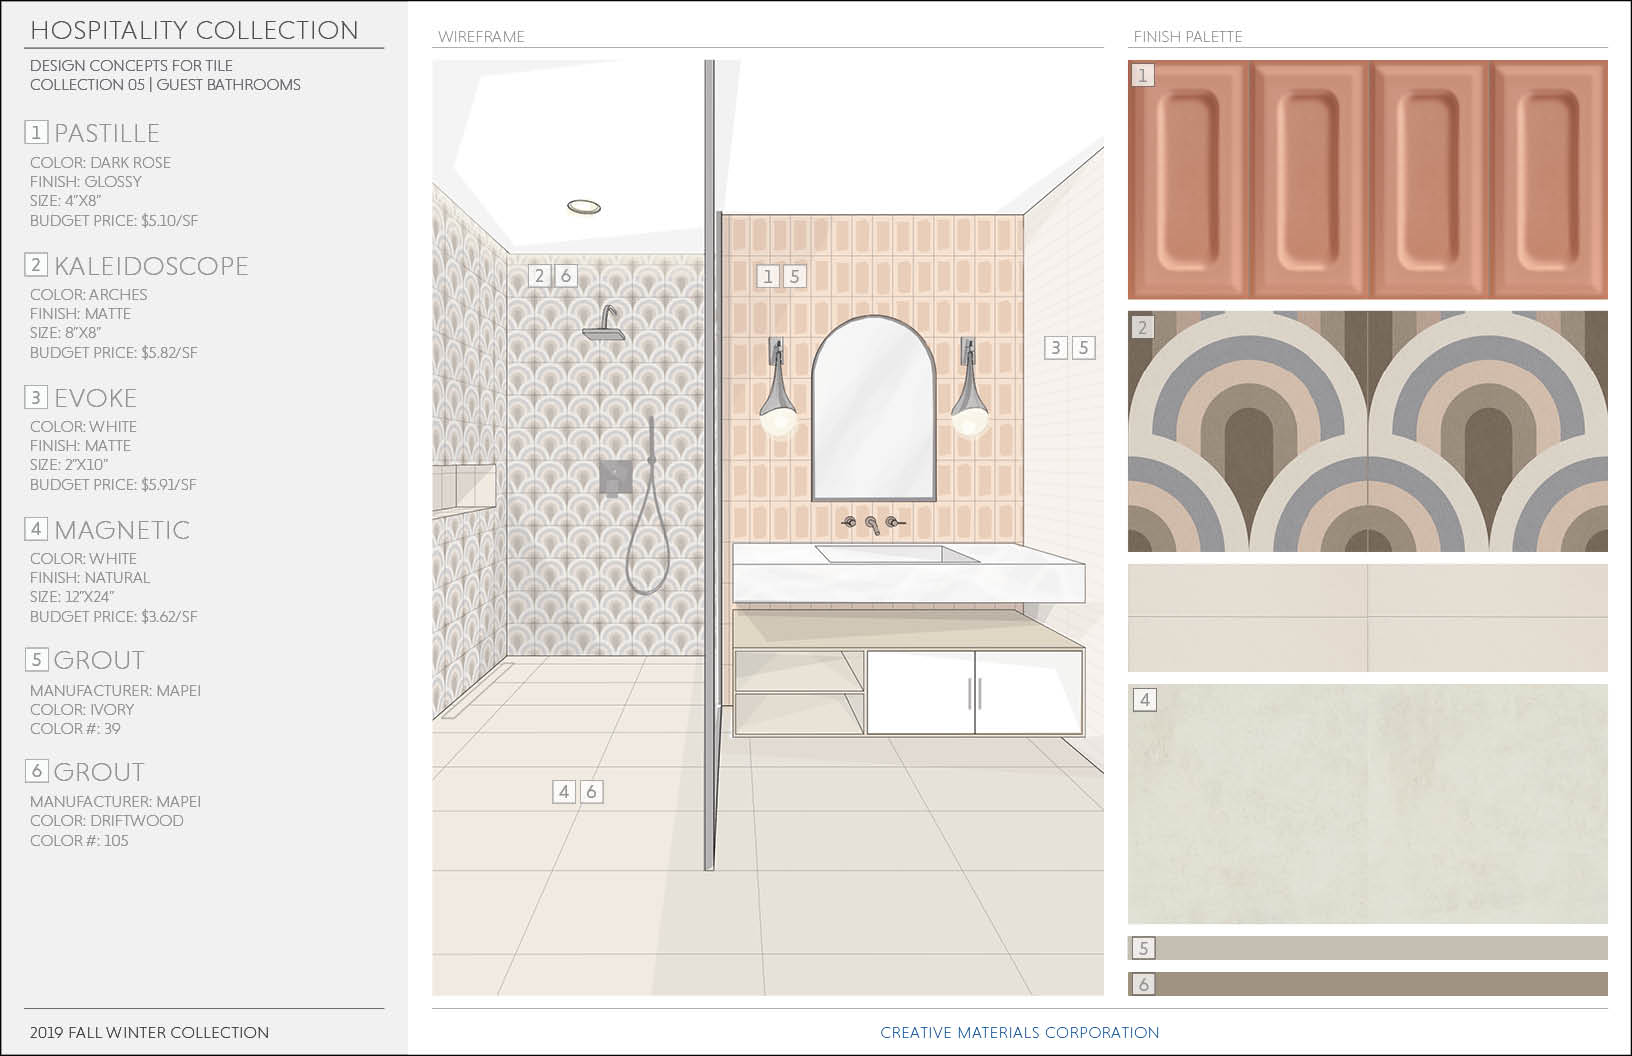Viewport: 1632px width, 1056px height.
Task: Click the 'KALEIDOSCOPE' heading
Action: click(x=151, y=266)
